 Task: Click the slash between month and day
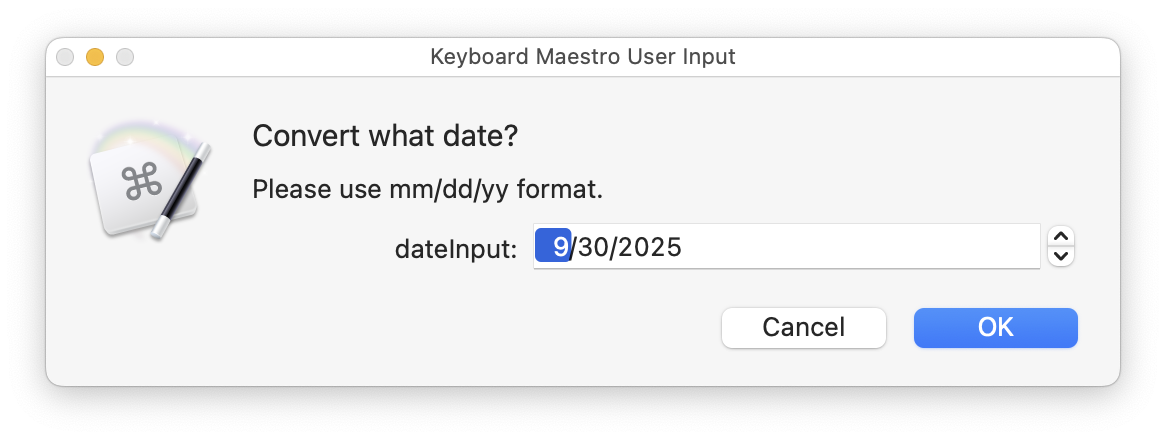point(572,247)
